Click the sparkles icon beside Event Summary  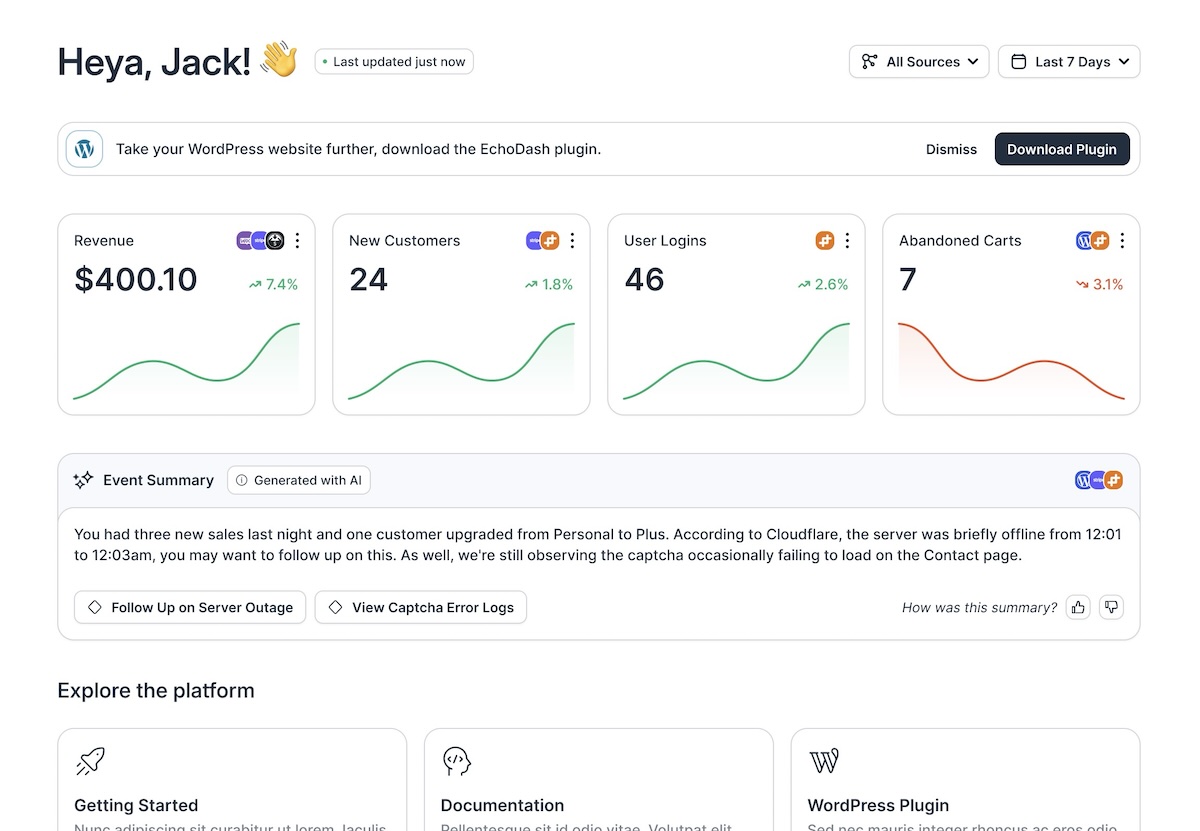[82, 480]
